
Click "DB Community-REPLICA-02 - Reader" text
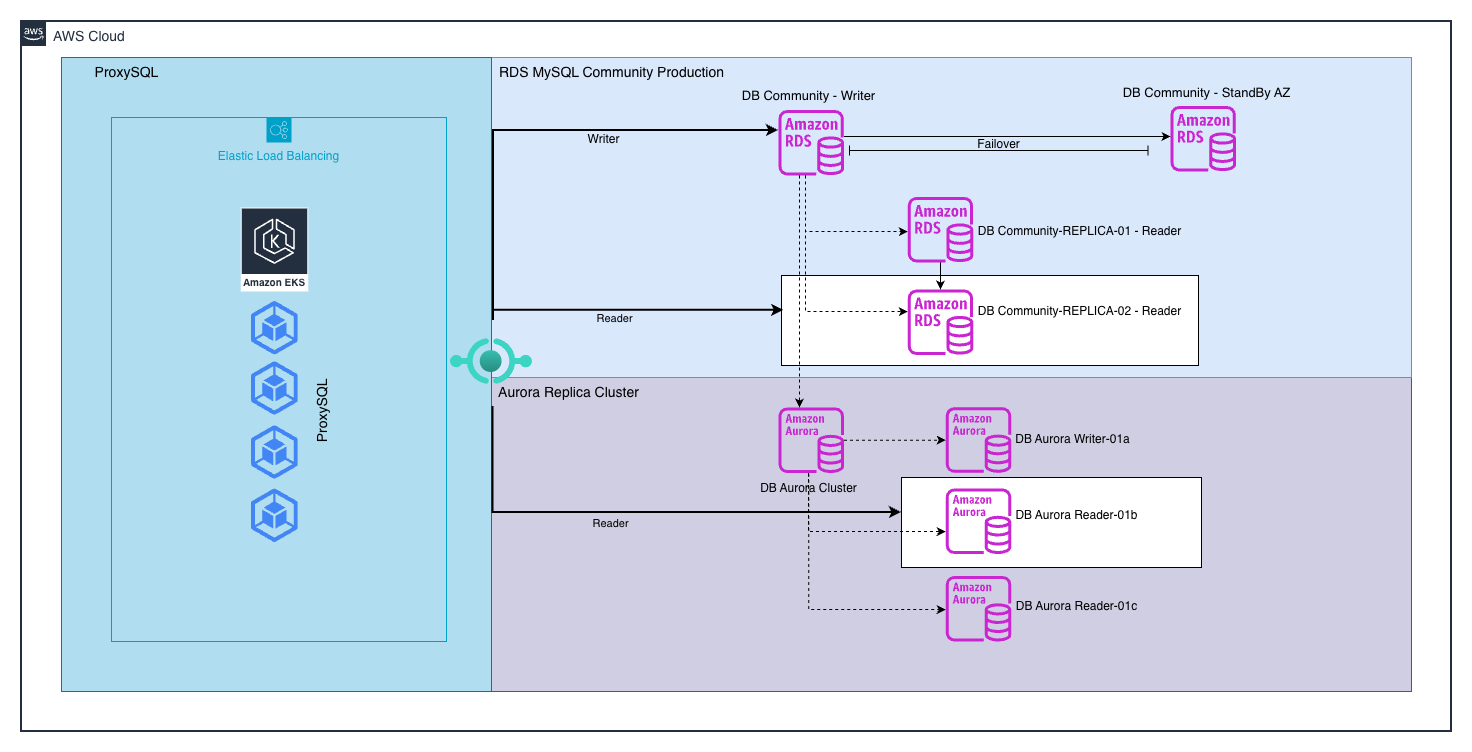1079,311
